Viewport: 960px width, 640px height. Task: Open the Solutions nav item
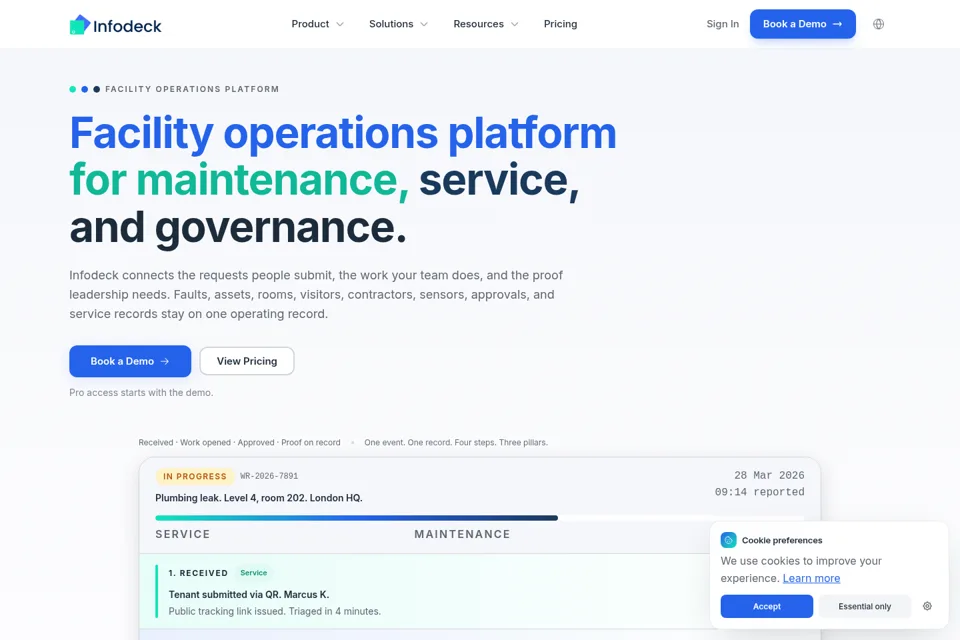pos(398,24)
